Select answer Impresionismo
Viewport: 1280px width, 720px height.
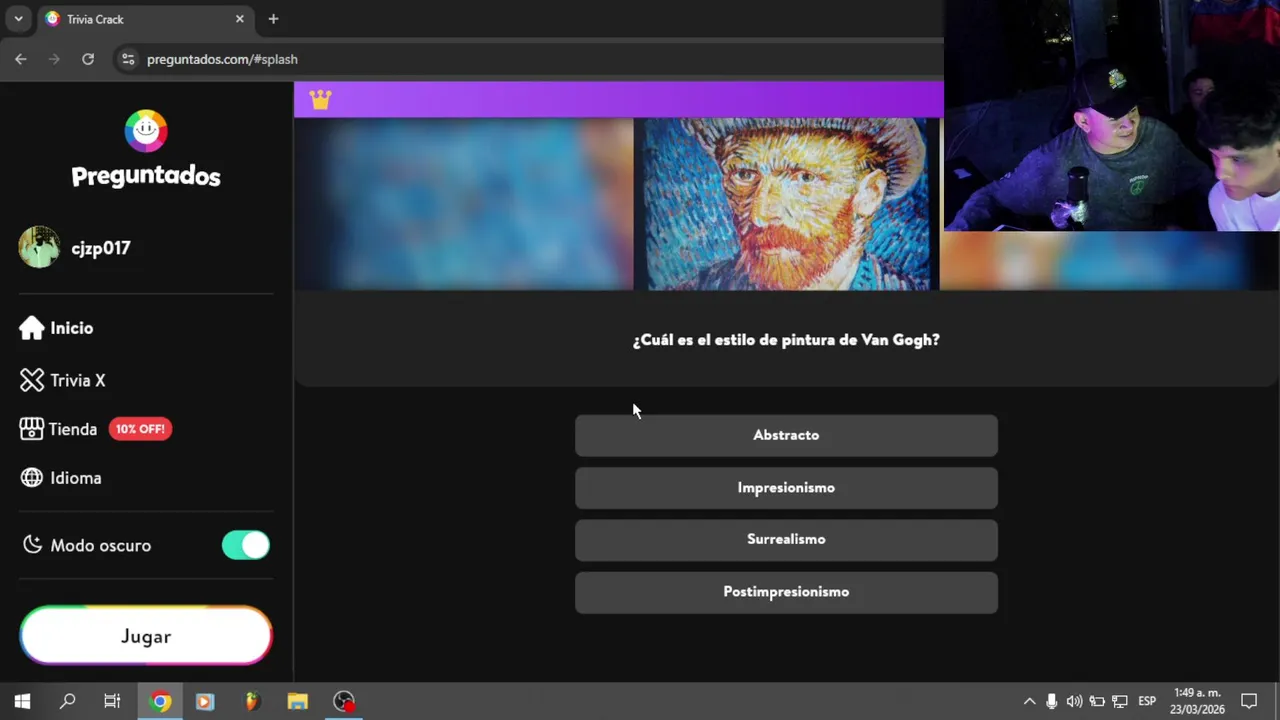pyautogui.click(x=786, y=488)
